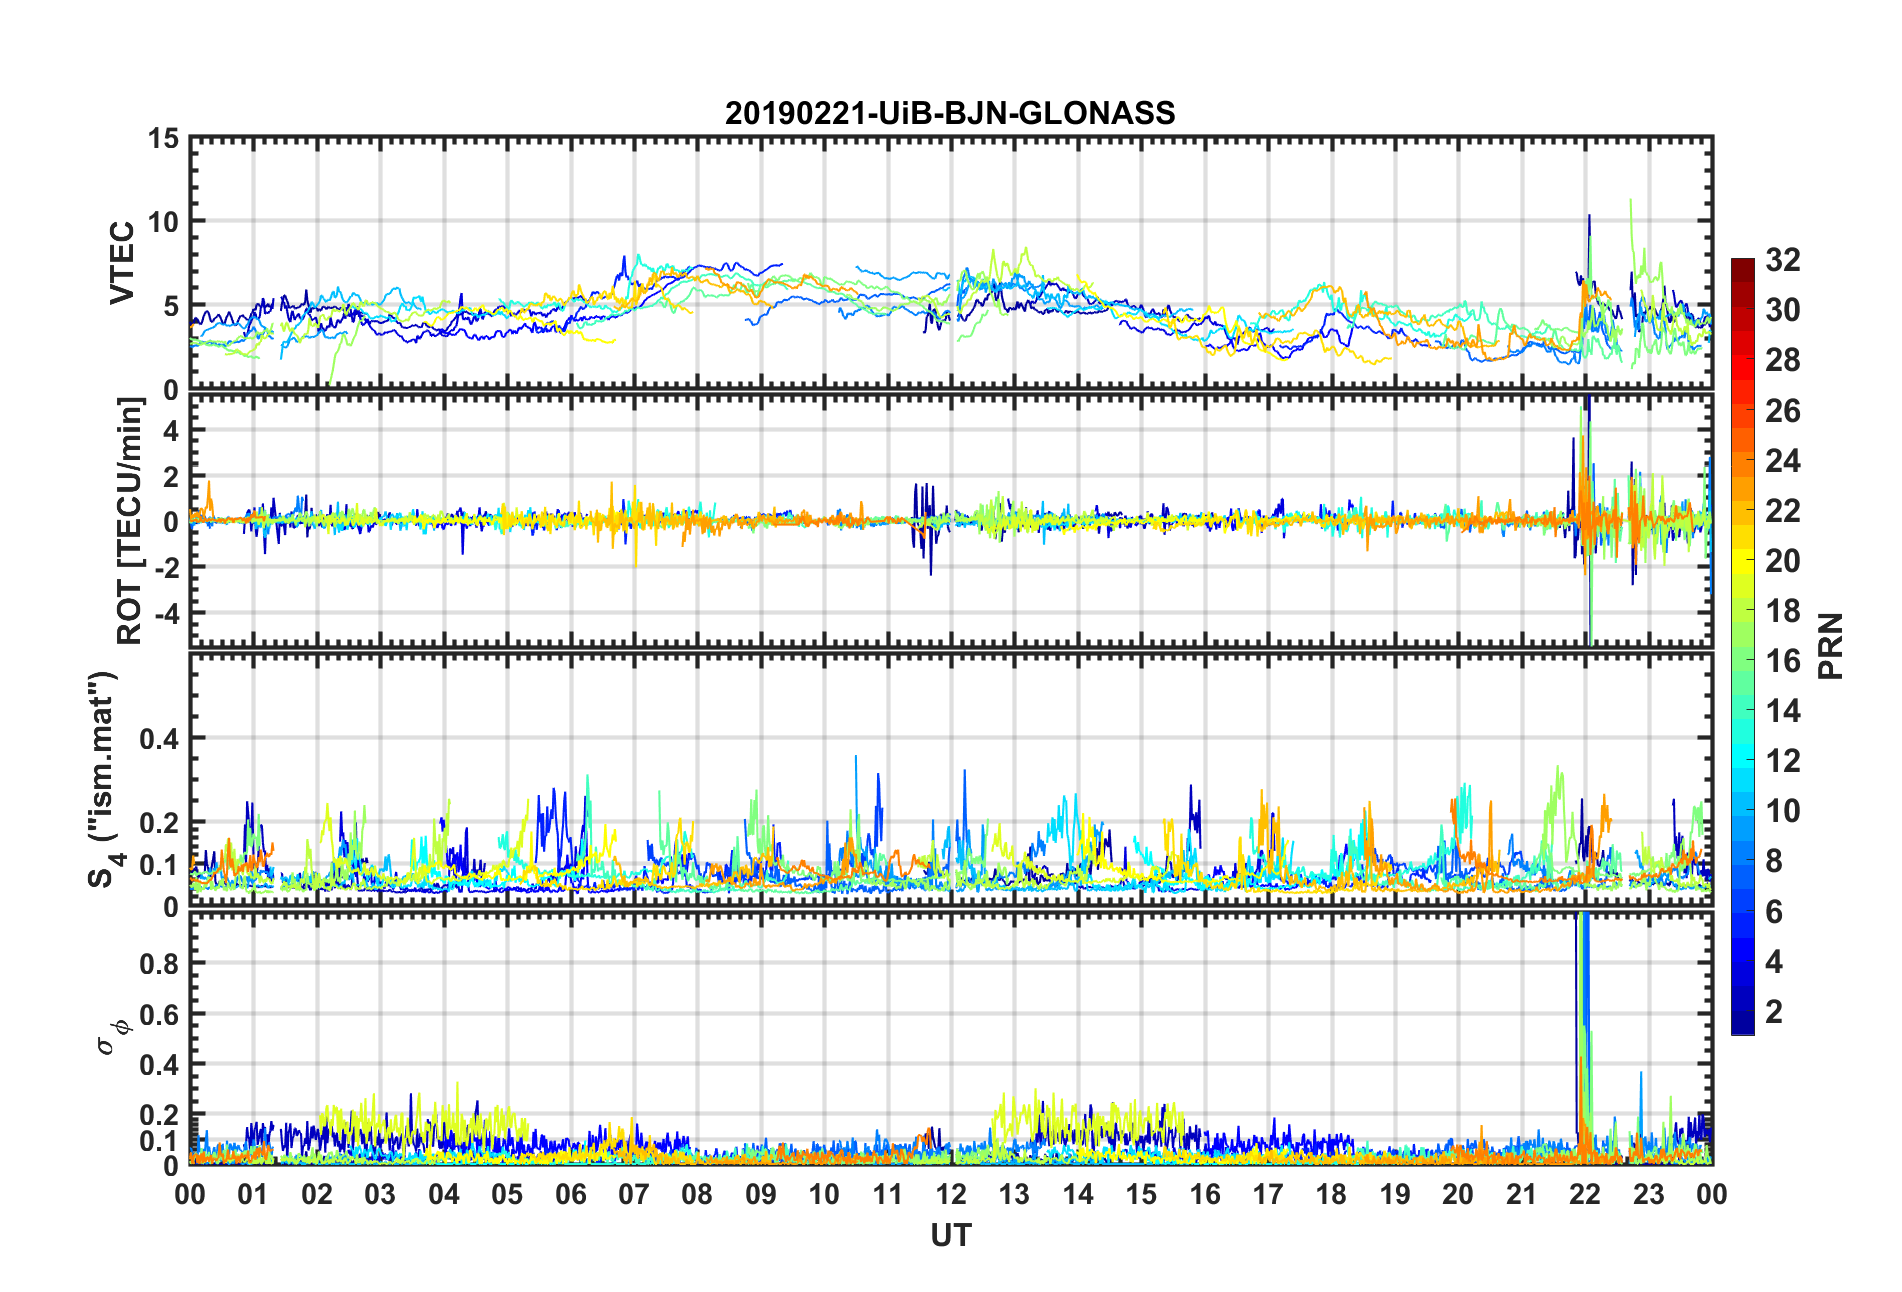Viewport: 1902px width, 1292px height.
Task: Click the PRN colorbar label
Action: 1831,646
